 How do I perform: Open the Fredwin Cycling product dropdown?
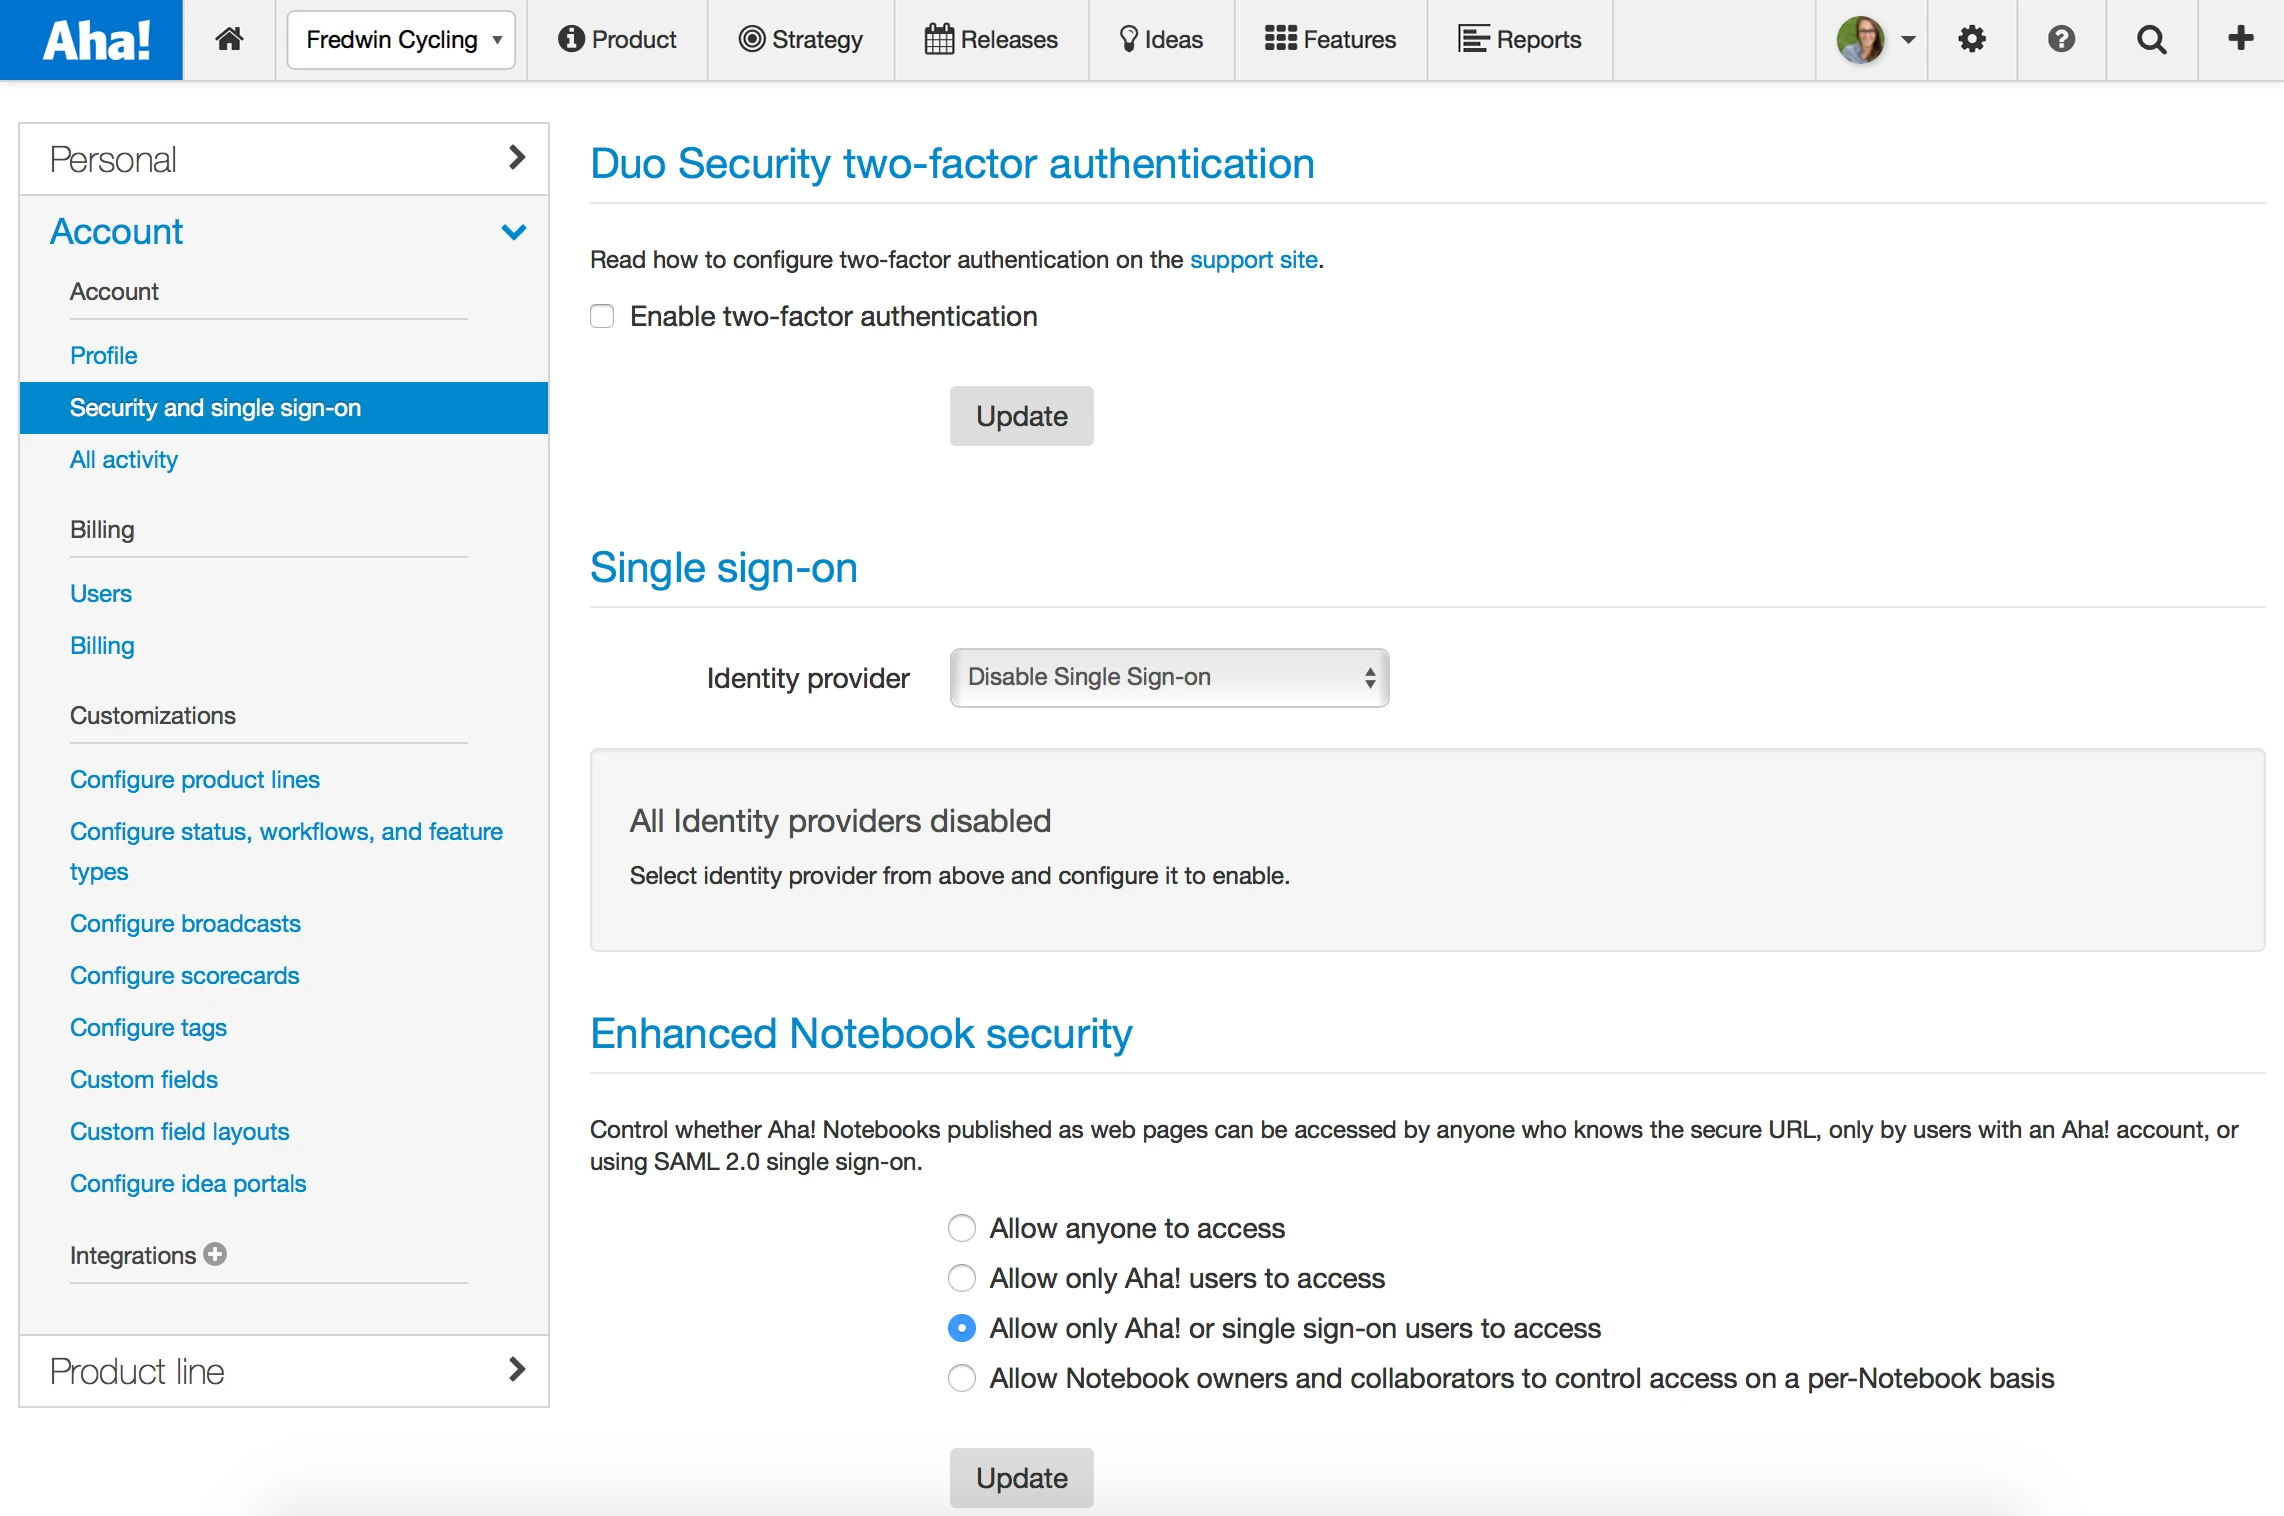click(401, 40)
